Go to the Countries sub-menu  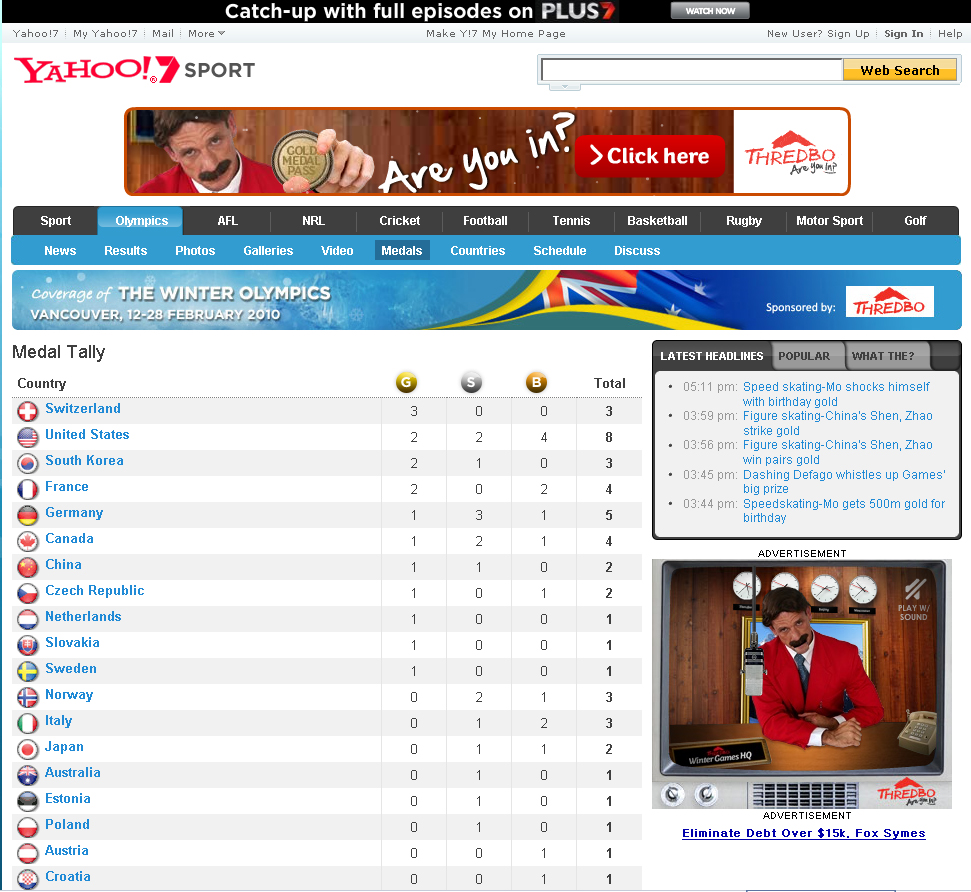pos(477,250)
